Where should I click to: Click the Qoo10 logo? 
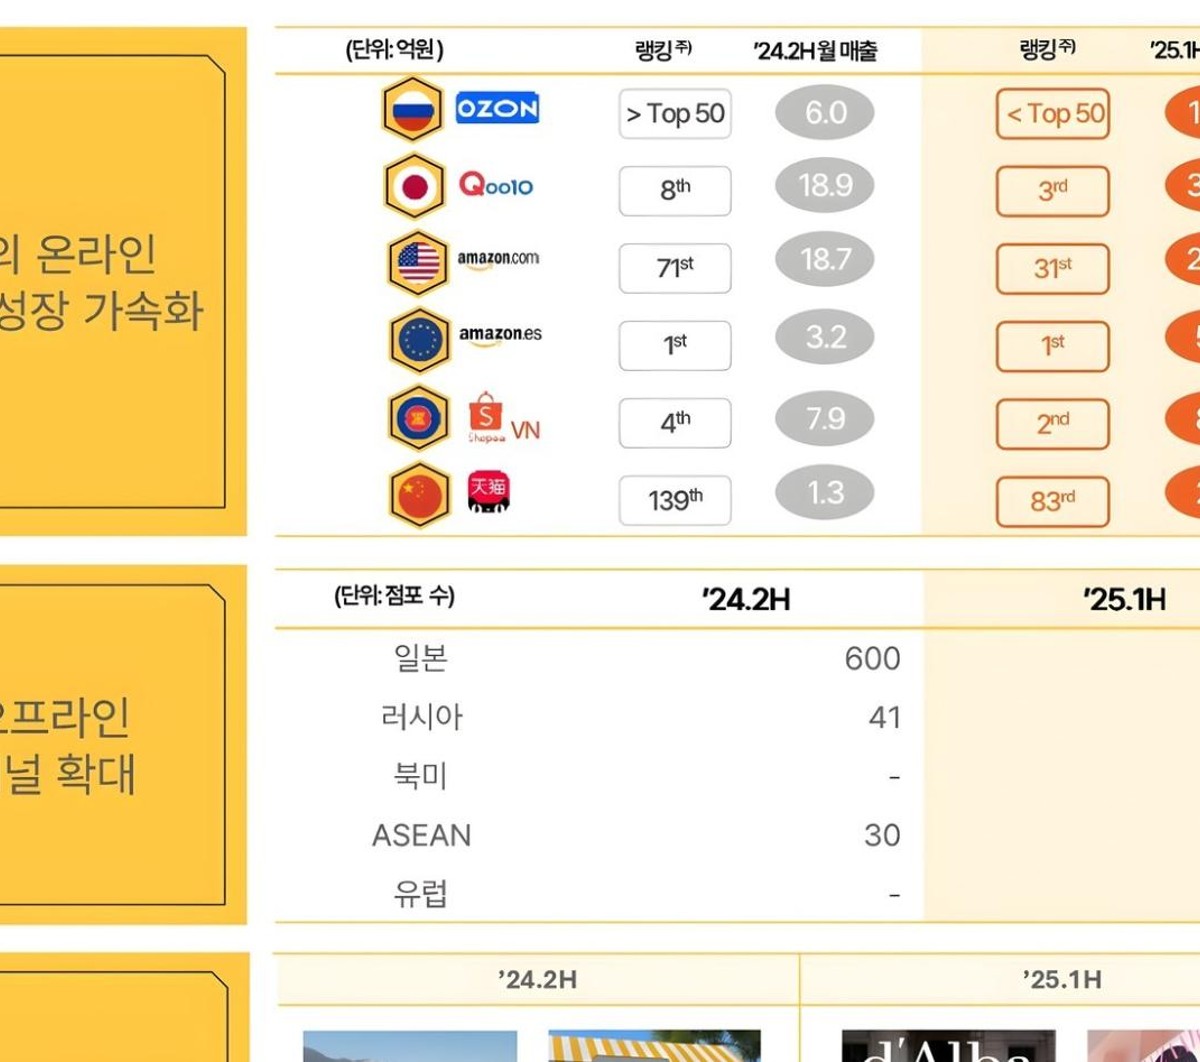[496, 185]
